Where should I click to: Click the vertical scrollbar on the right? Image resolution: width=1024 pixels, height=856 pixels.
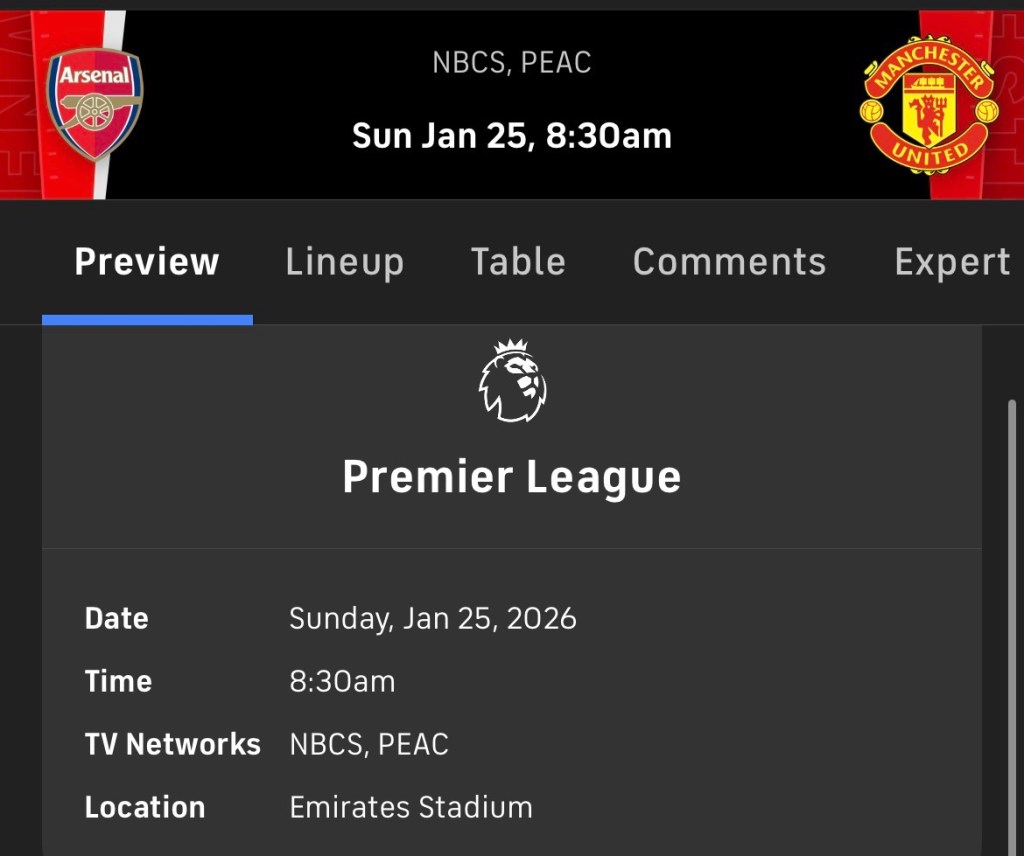coord(1012,600)
